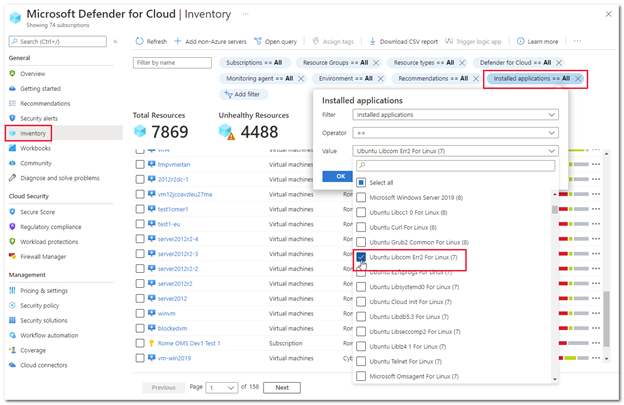Open ellipsis menu for vm-win2019 row
624x405 pixels.
click(596, 358)
